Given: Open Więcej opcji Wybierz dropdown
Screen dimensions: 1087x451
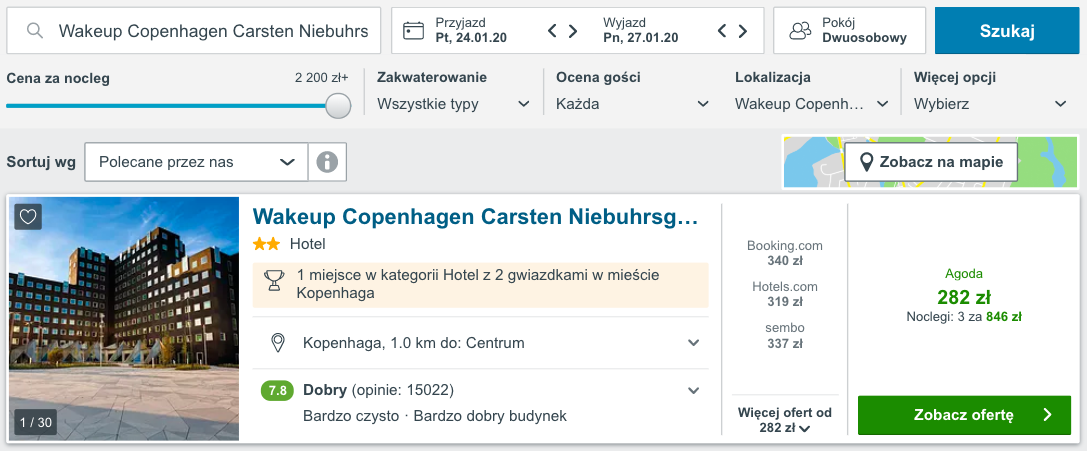Looking at the screenshot, I should [991, 104].
